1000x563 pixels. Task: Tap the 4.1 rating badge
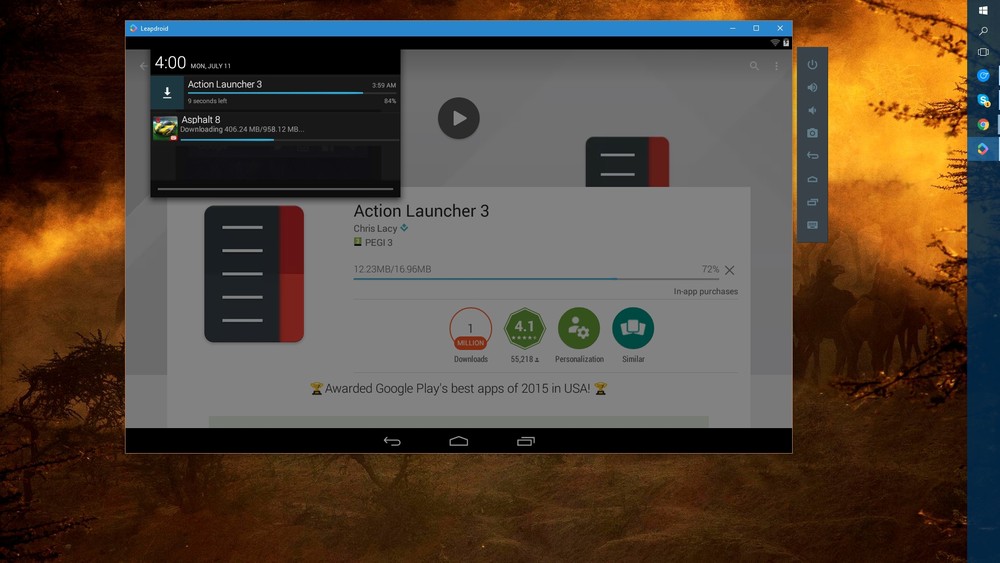pyautogui.click(x=524, y=328)
